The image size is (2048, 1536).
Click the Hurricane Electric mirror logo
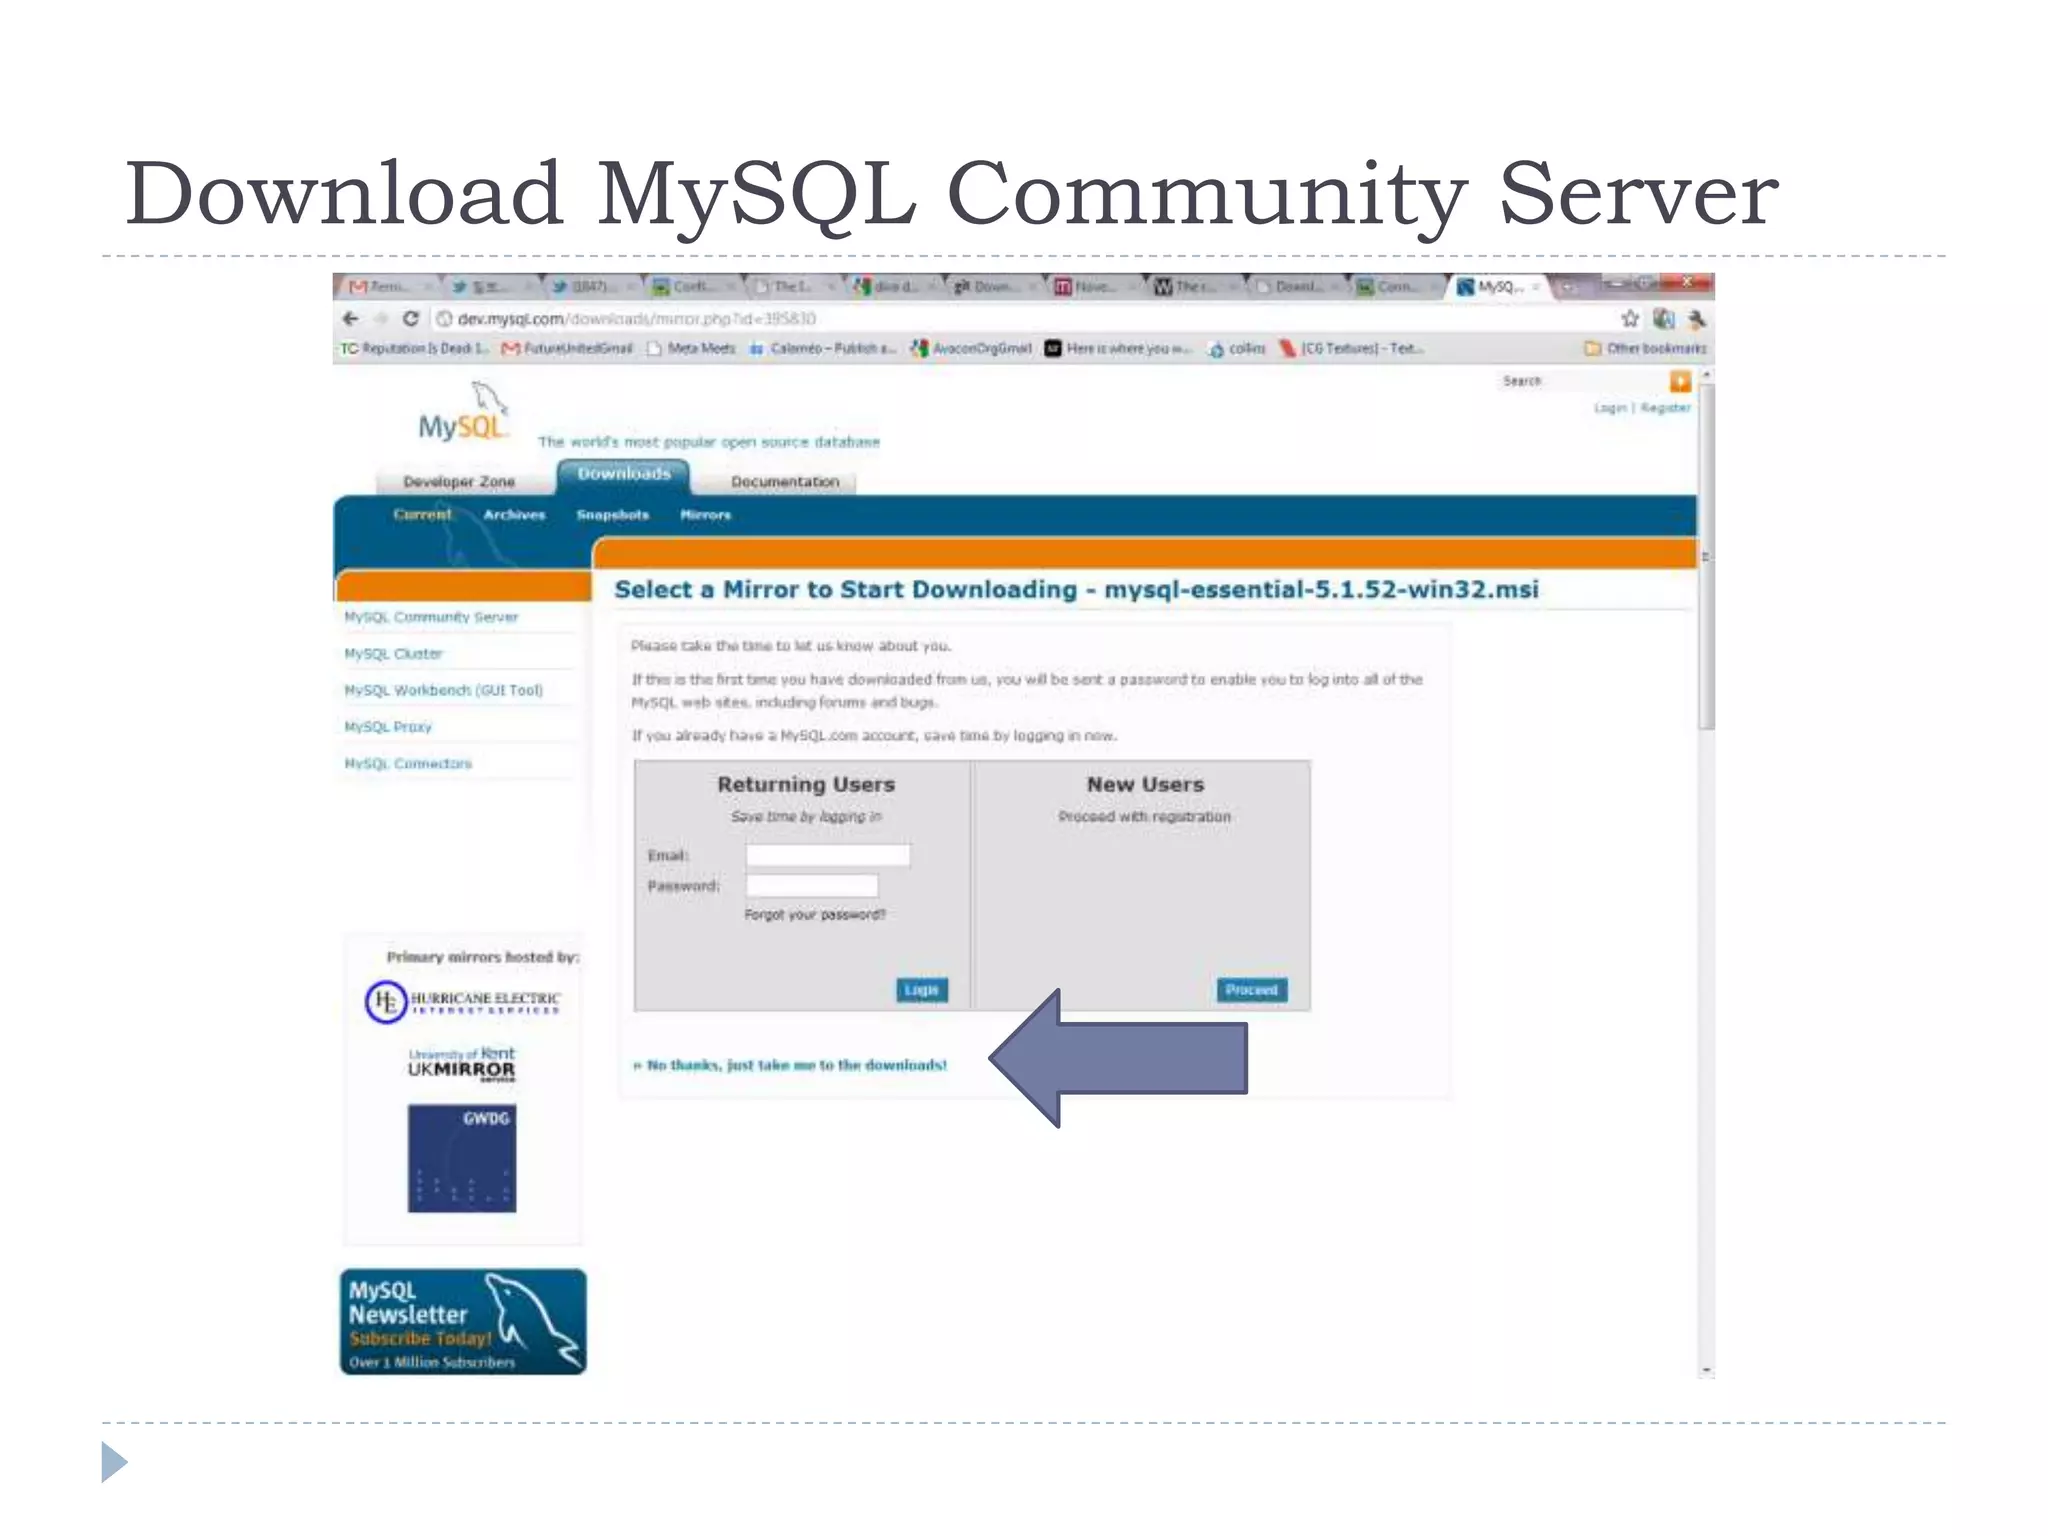click(x=463, y=1001)
